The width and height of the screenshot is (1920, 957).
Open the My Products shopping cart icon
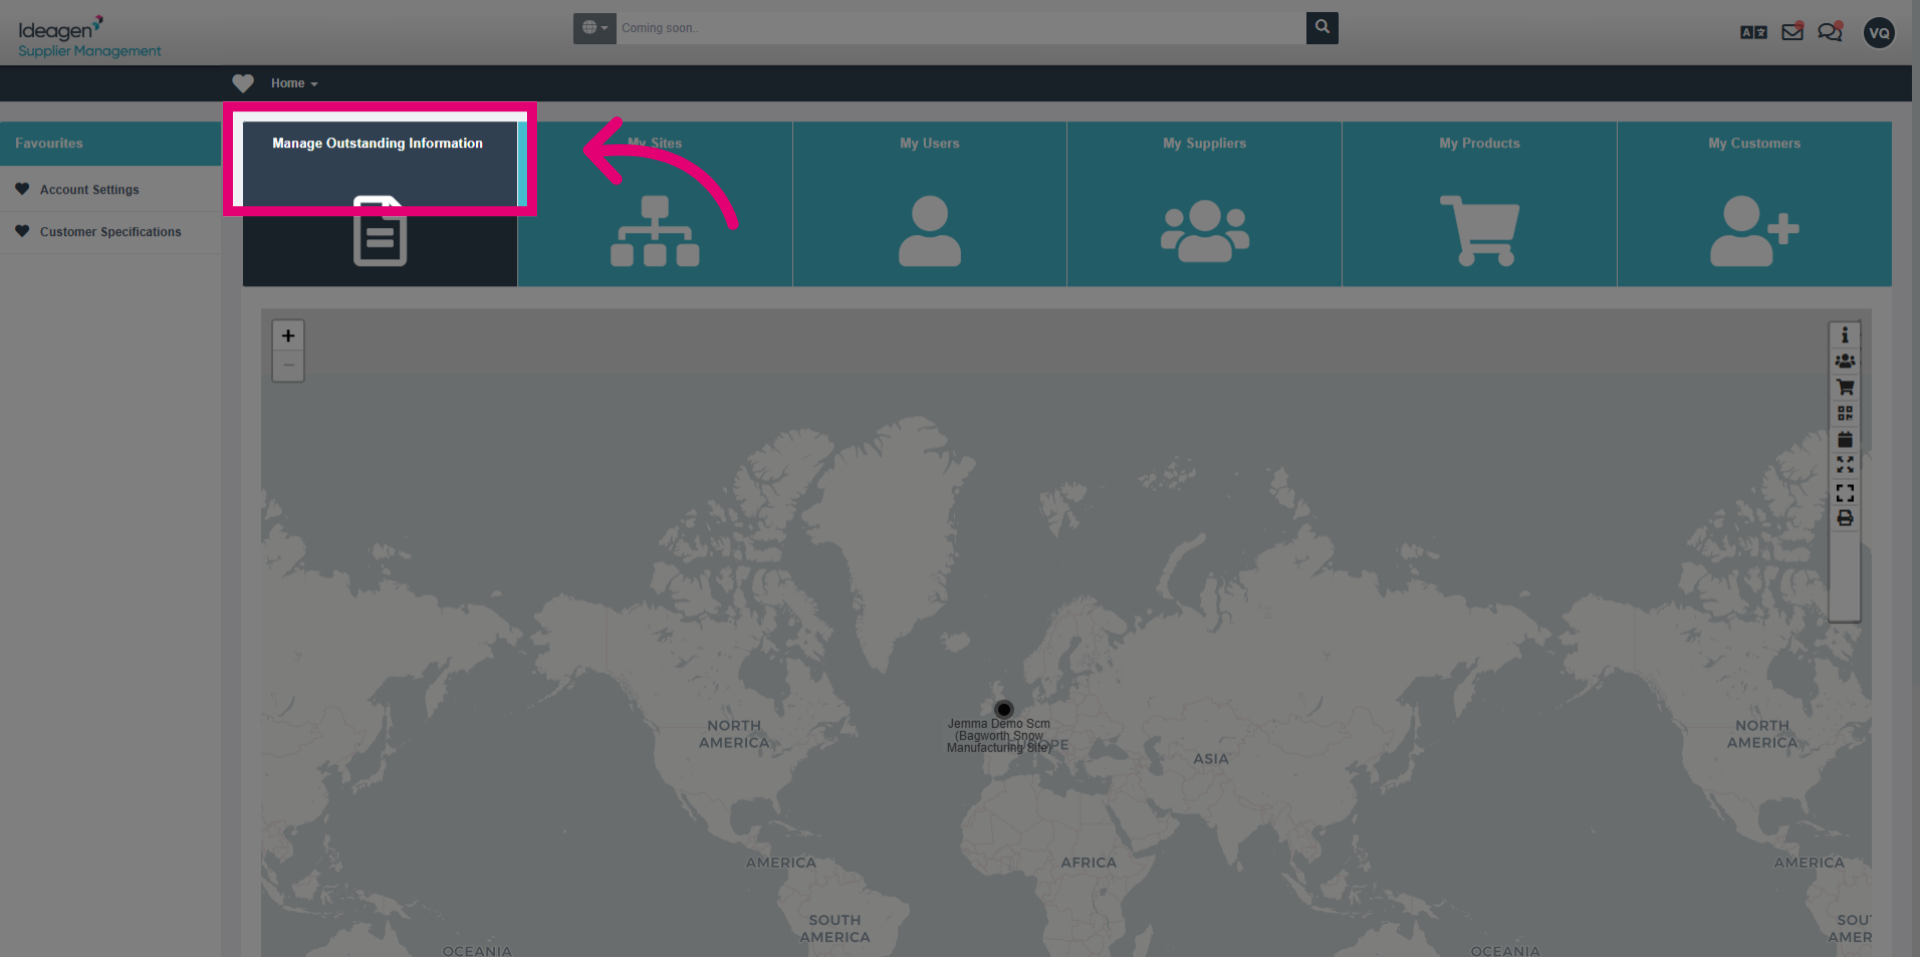click(1480, 231)
